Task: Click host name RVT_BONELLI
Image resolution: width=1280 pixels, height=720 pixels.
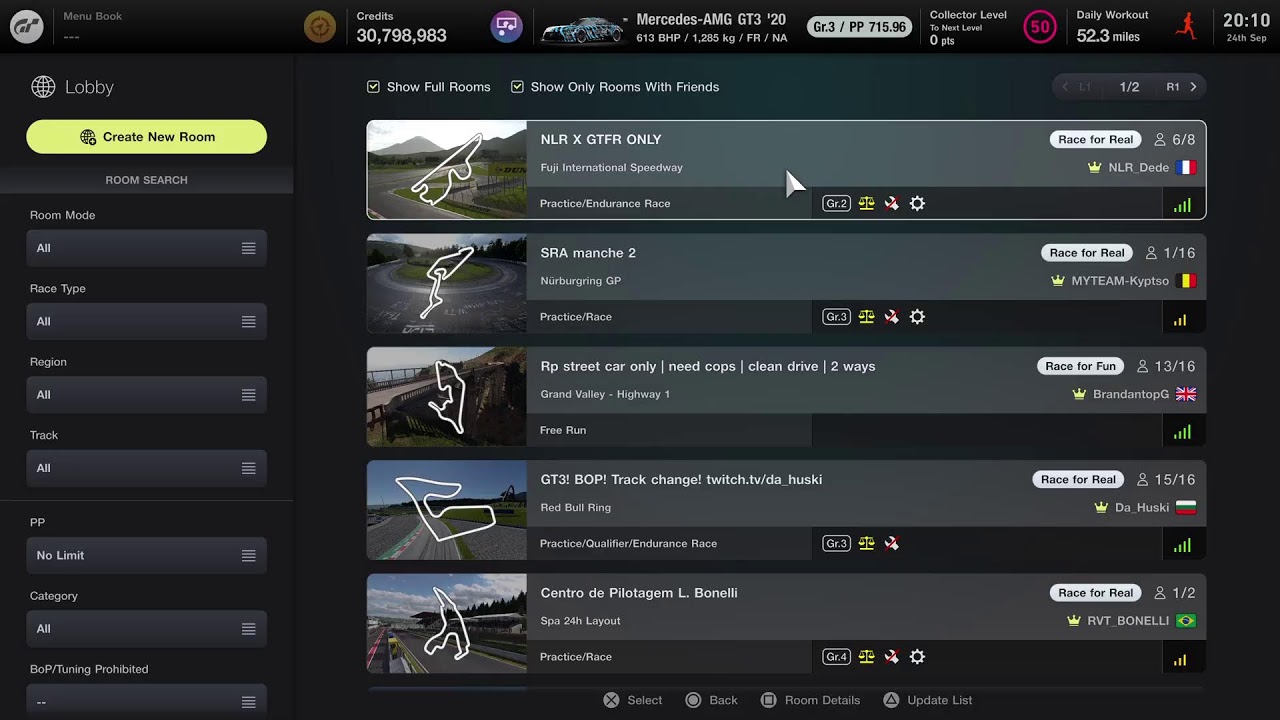Action: (1128, 621)
